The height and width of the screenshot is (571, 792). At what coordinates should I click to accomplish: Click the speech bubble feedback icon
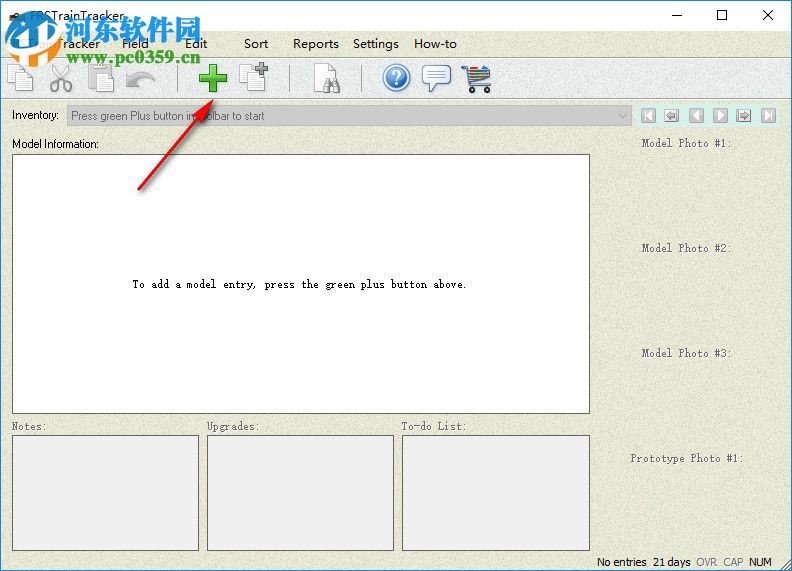coord(436,78)
